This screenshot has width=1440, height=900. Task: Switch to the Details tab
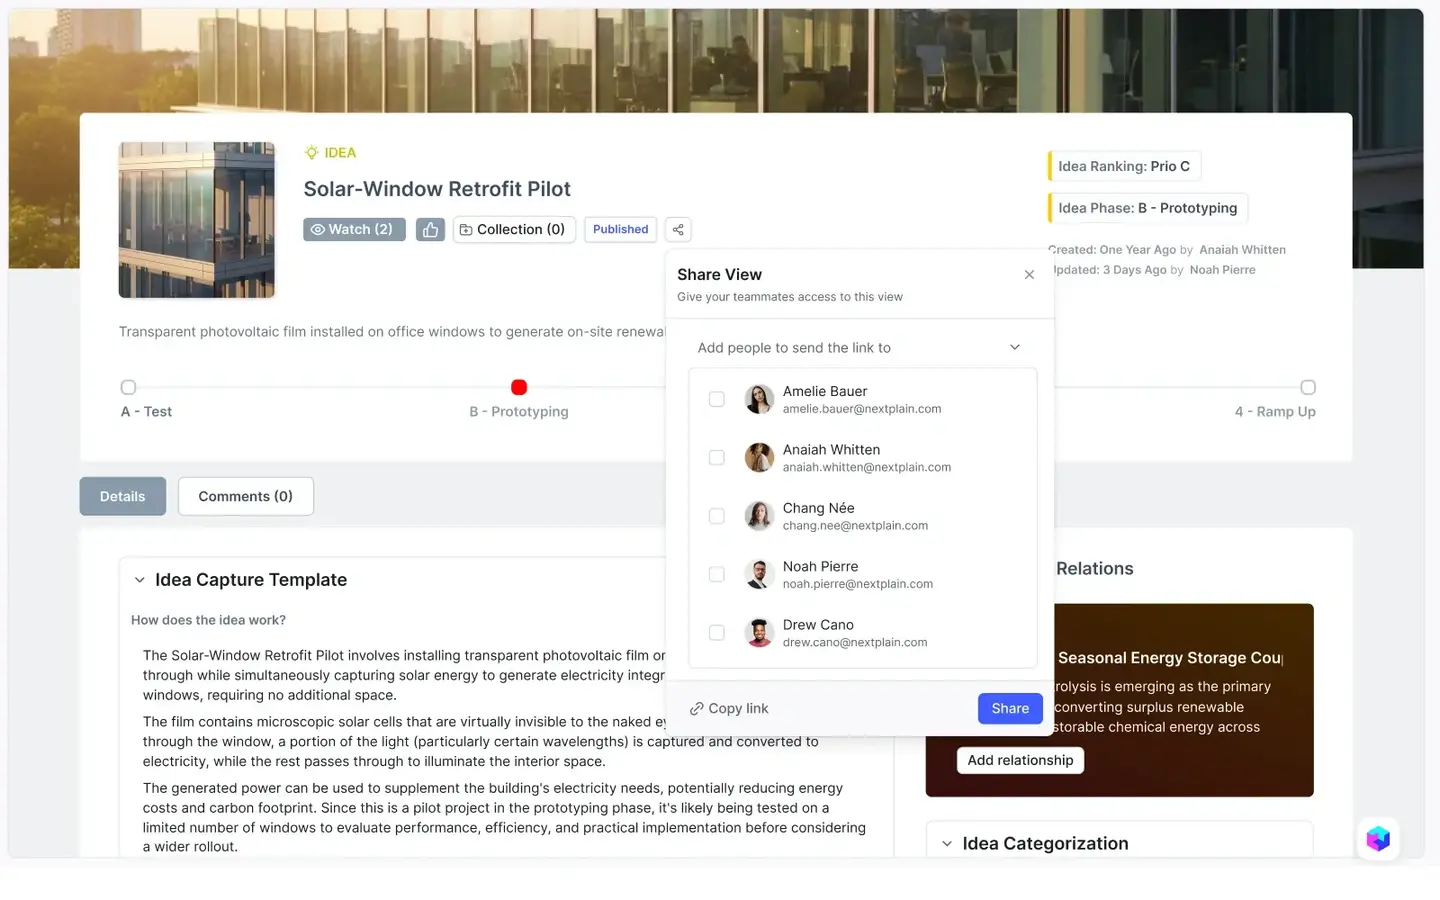pos(123,496)
